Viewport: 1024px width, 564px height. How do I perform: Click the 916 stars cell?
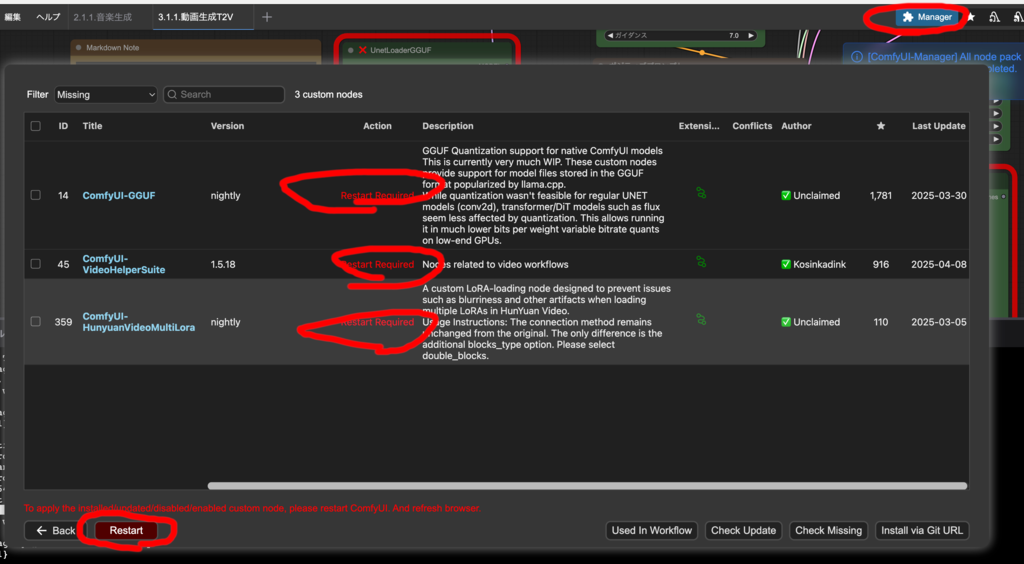click(x=881, y=264)
